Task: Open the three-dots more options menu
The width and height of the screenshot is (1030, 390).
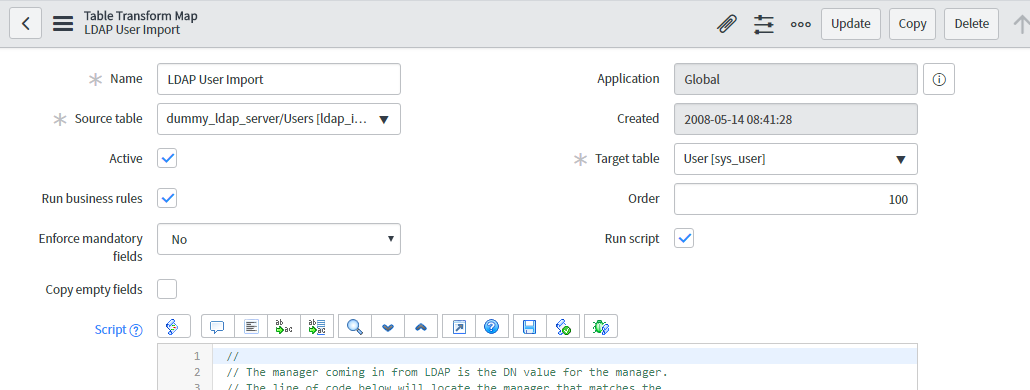Action: coord(801,24)
